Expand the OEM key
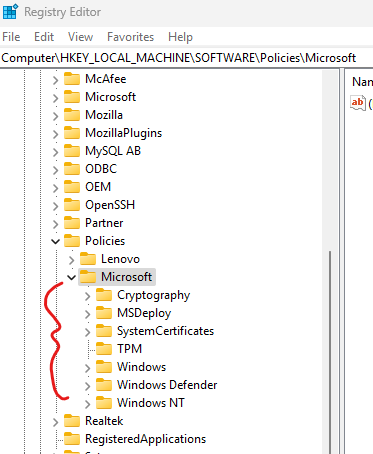The height and width of the screenshot is (454, 373). [x=55, y=188]
